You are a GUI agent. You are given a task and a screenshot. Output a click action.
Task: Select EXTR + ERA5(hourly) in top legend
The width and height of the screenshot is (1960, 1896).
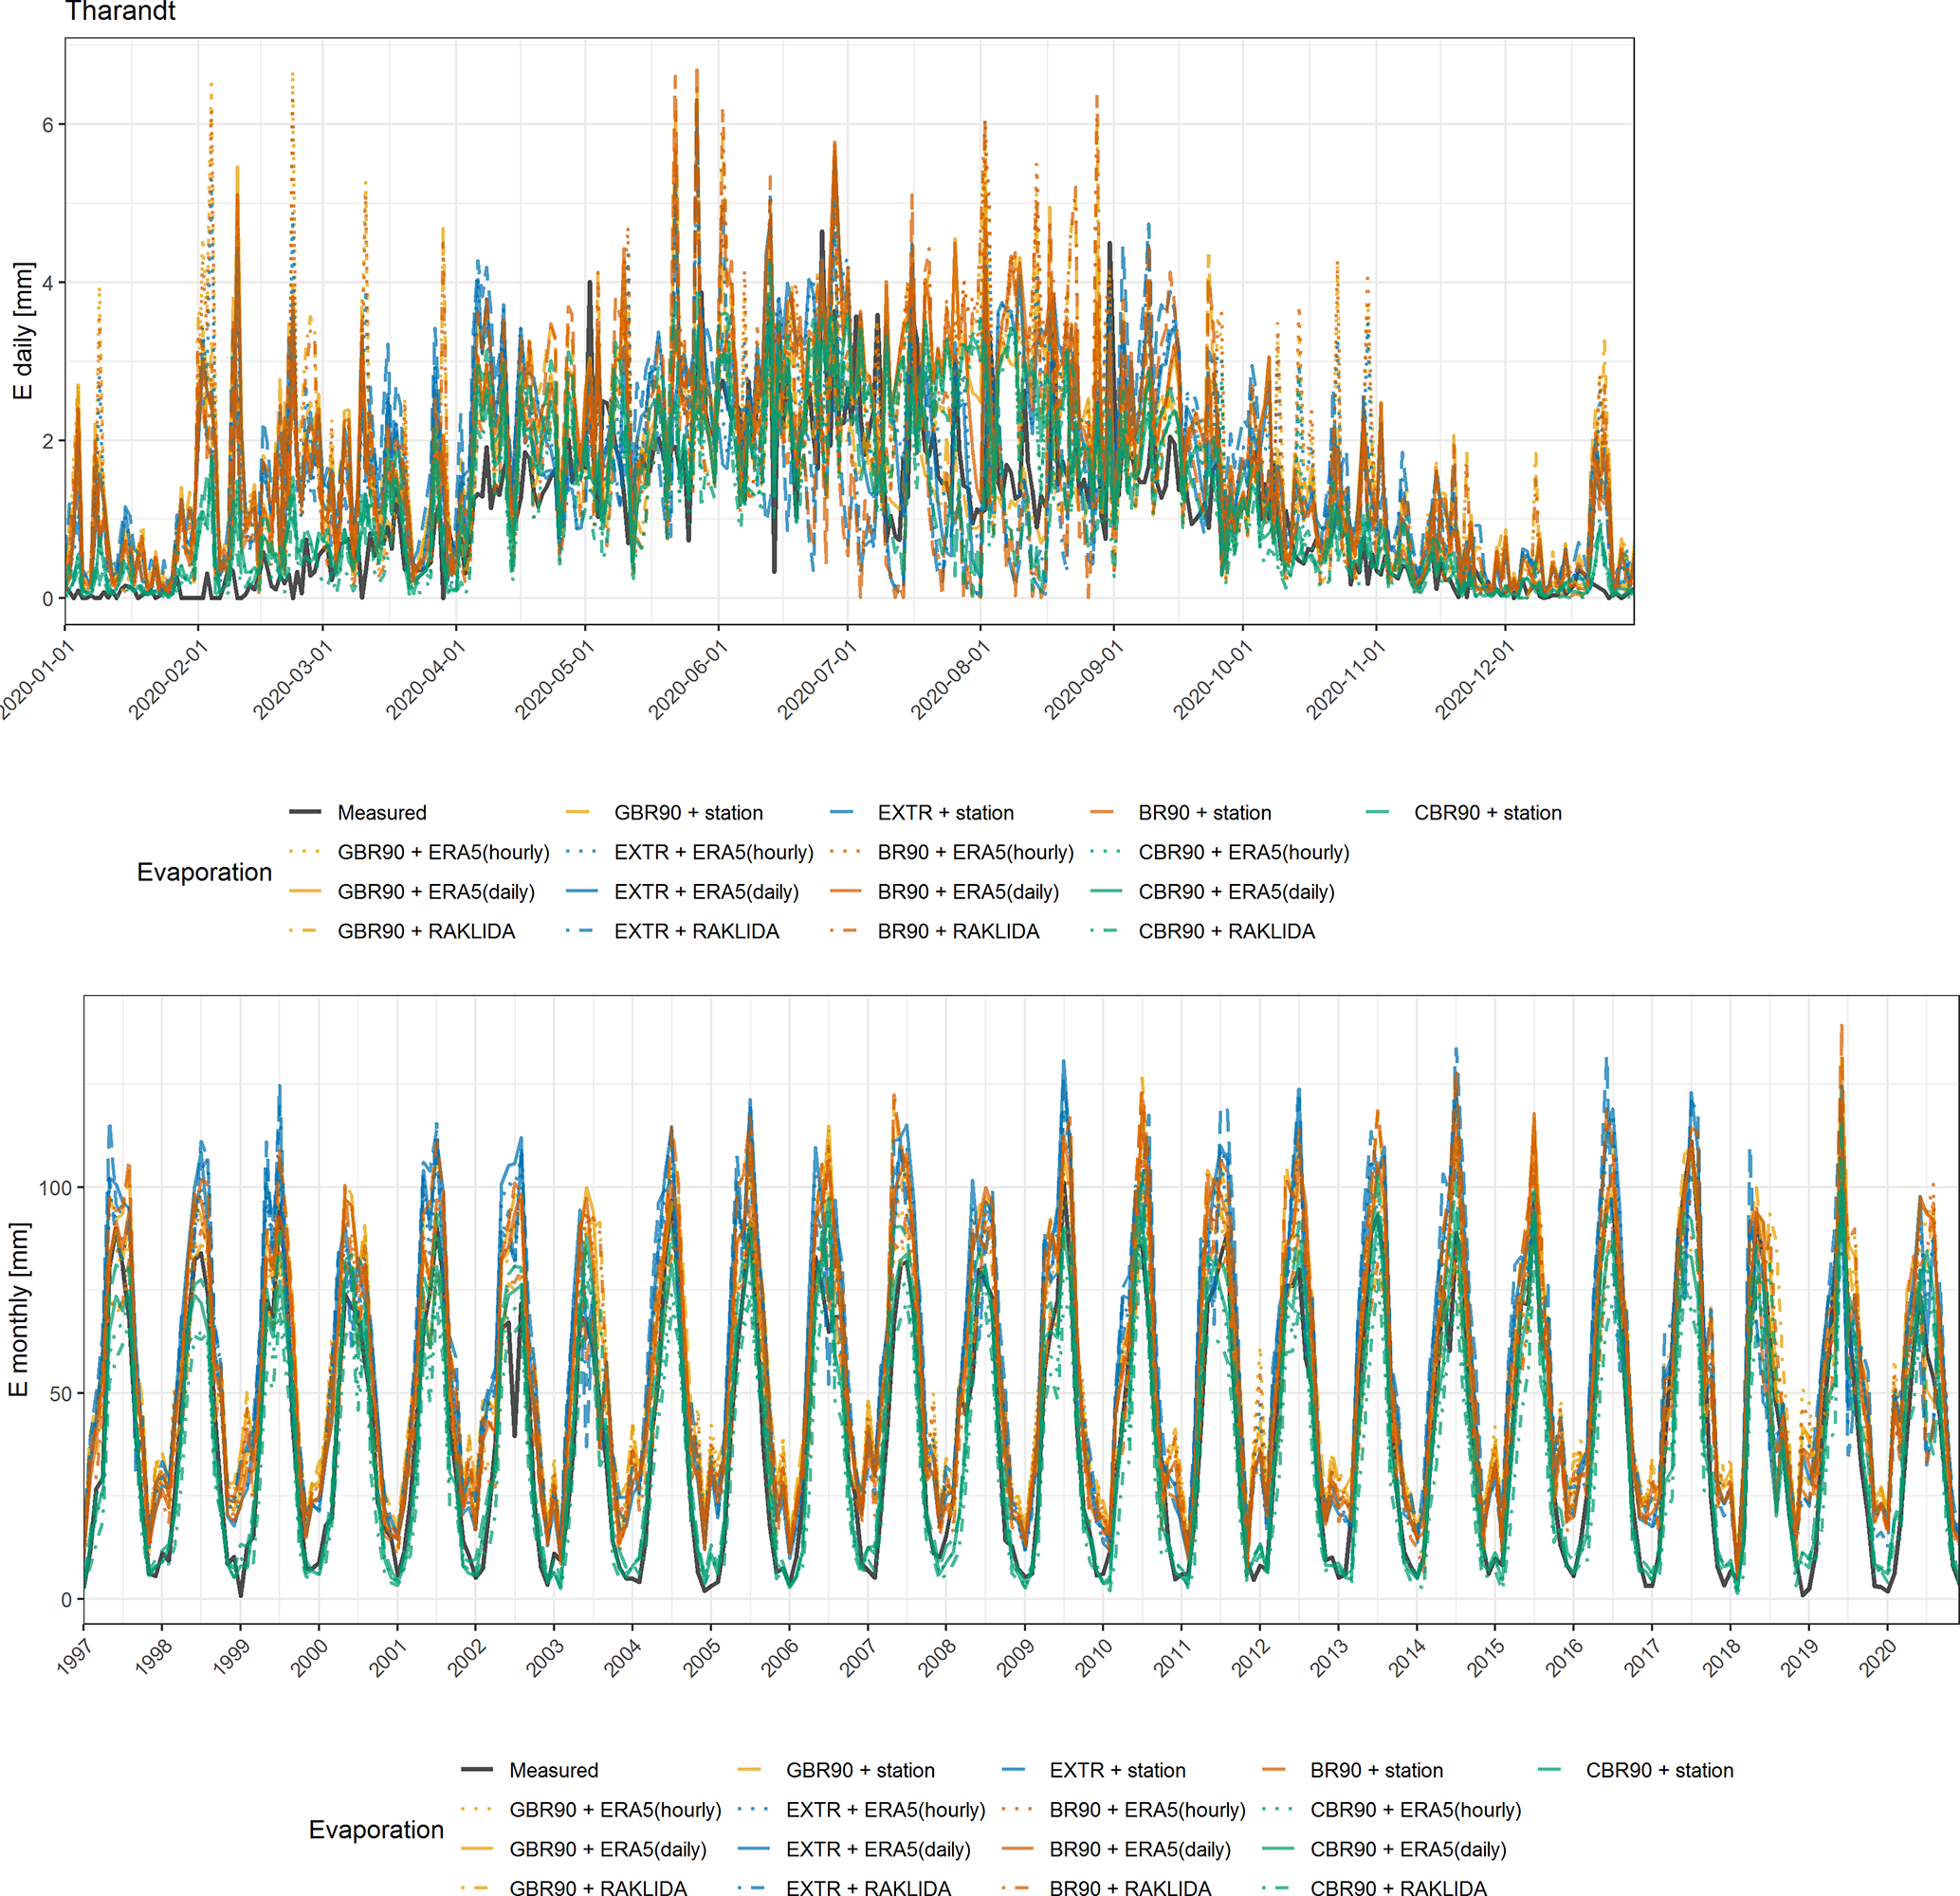(713, 852)
